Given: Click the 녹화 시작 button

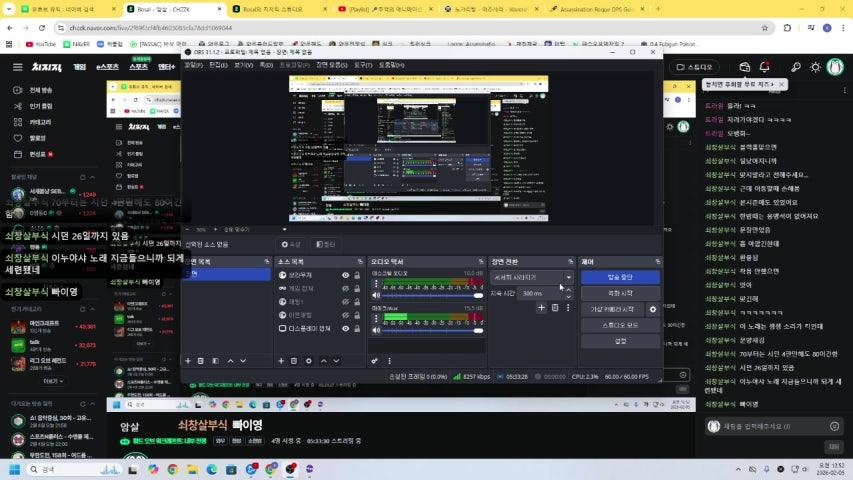Looking at the screenshot, I should coord(619,293).
